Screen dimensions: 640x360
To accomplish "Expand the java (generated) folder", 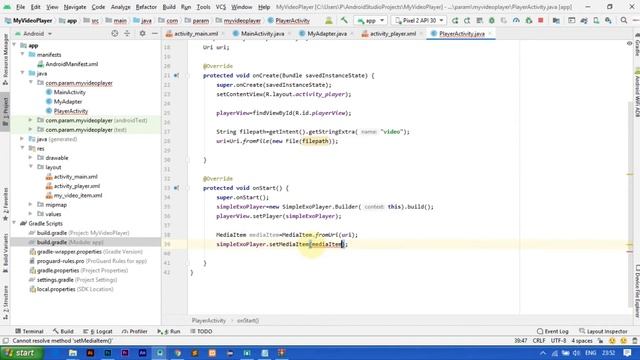I will [23, 139].
